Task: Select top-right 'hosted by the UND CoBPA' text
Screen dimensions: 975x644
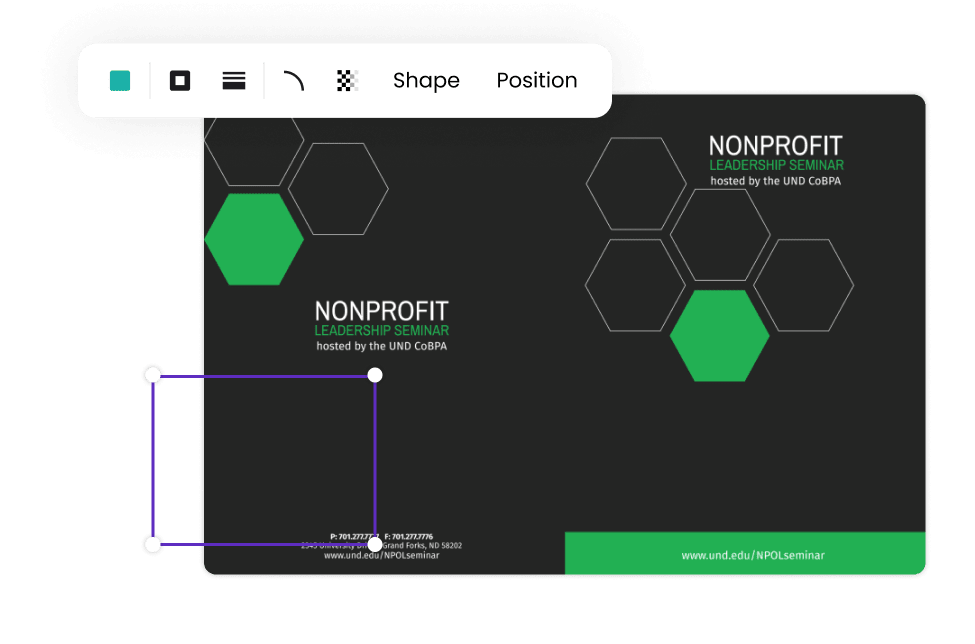Action: (775, 181)
